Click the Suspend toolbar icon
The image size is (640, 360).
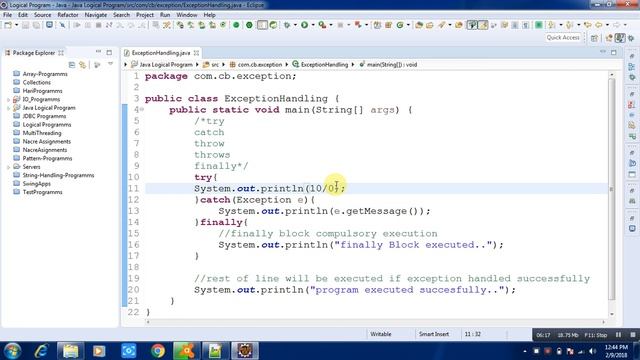tap(88, 25)
